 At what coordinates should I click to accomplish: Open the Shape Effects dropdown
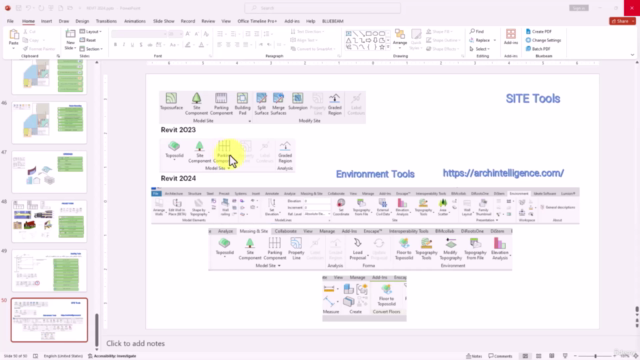[442, 49]
